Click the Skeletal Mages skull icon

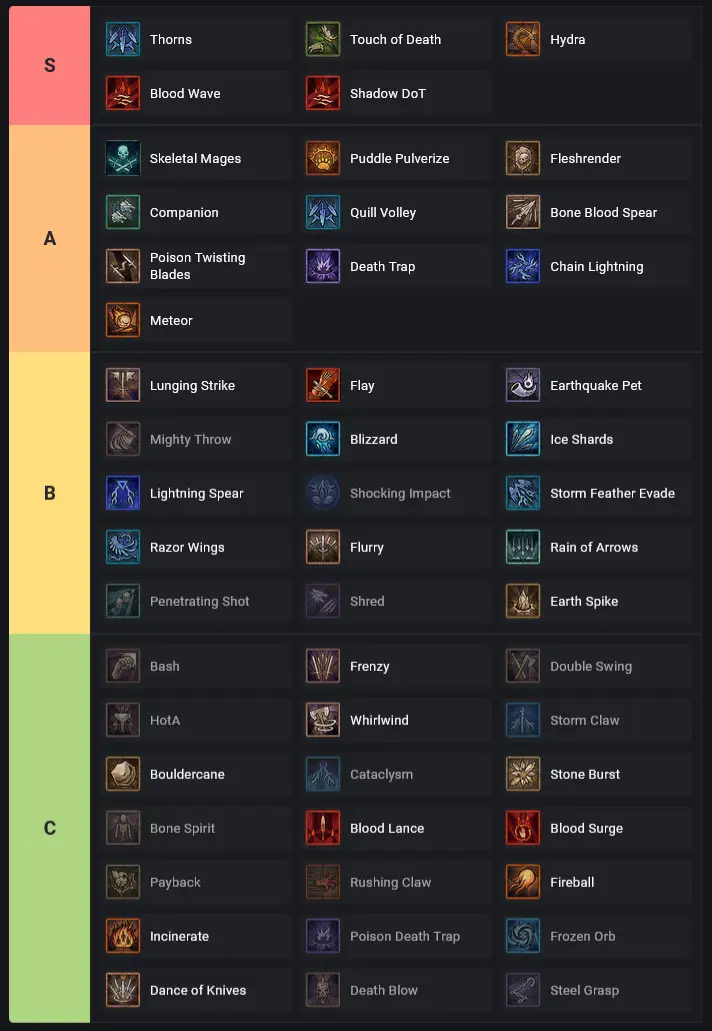123,158
